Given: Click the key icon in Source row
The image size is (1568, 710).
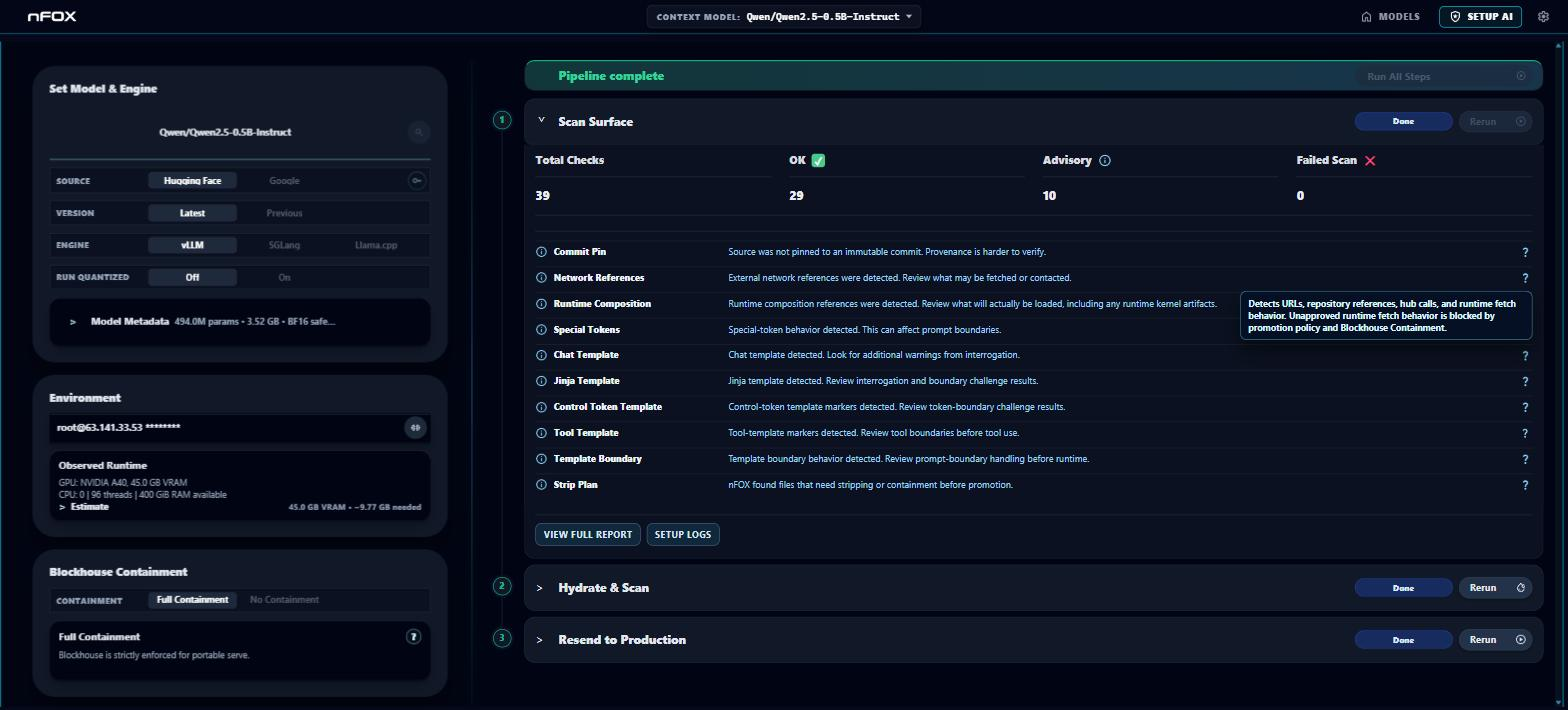Looking at the screenshot, I should [417, 181].
